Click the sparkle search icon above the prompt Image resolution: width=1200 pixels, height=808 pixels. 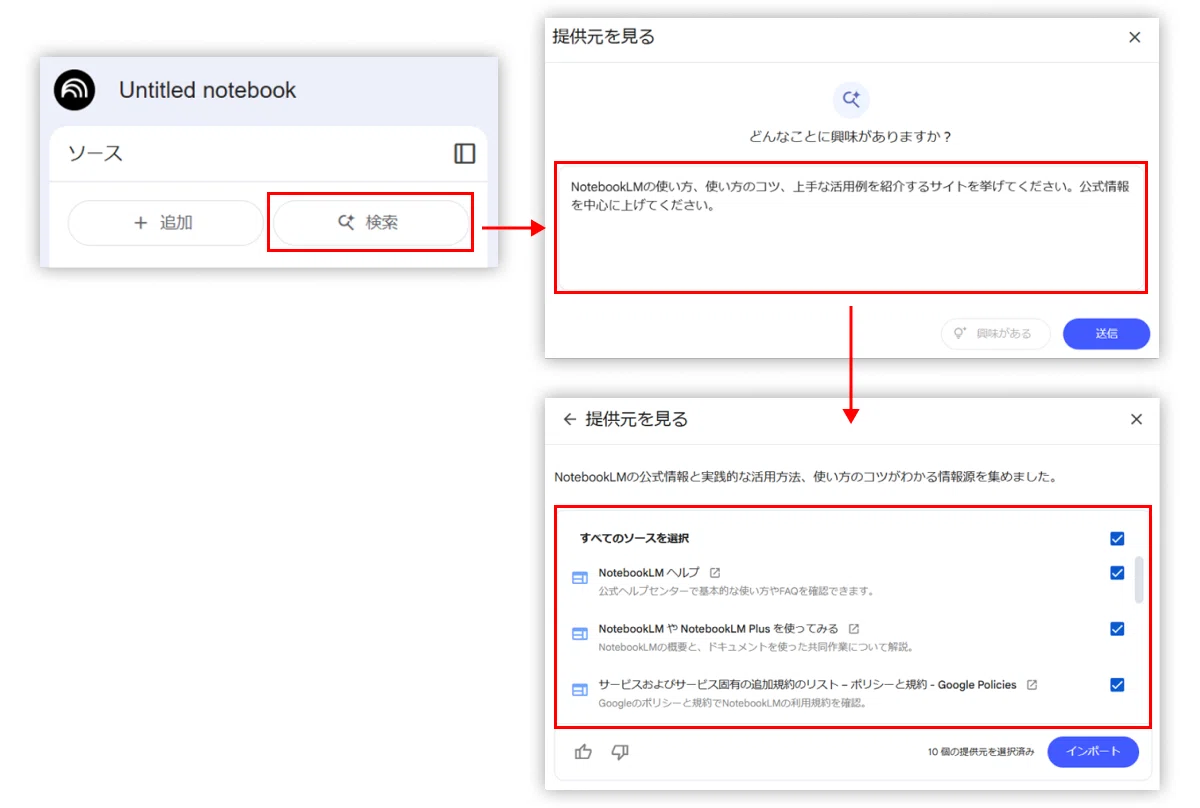pos(851,99)
